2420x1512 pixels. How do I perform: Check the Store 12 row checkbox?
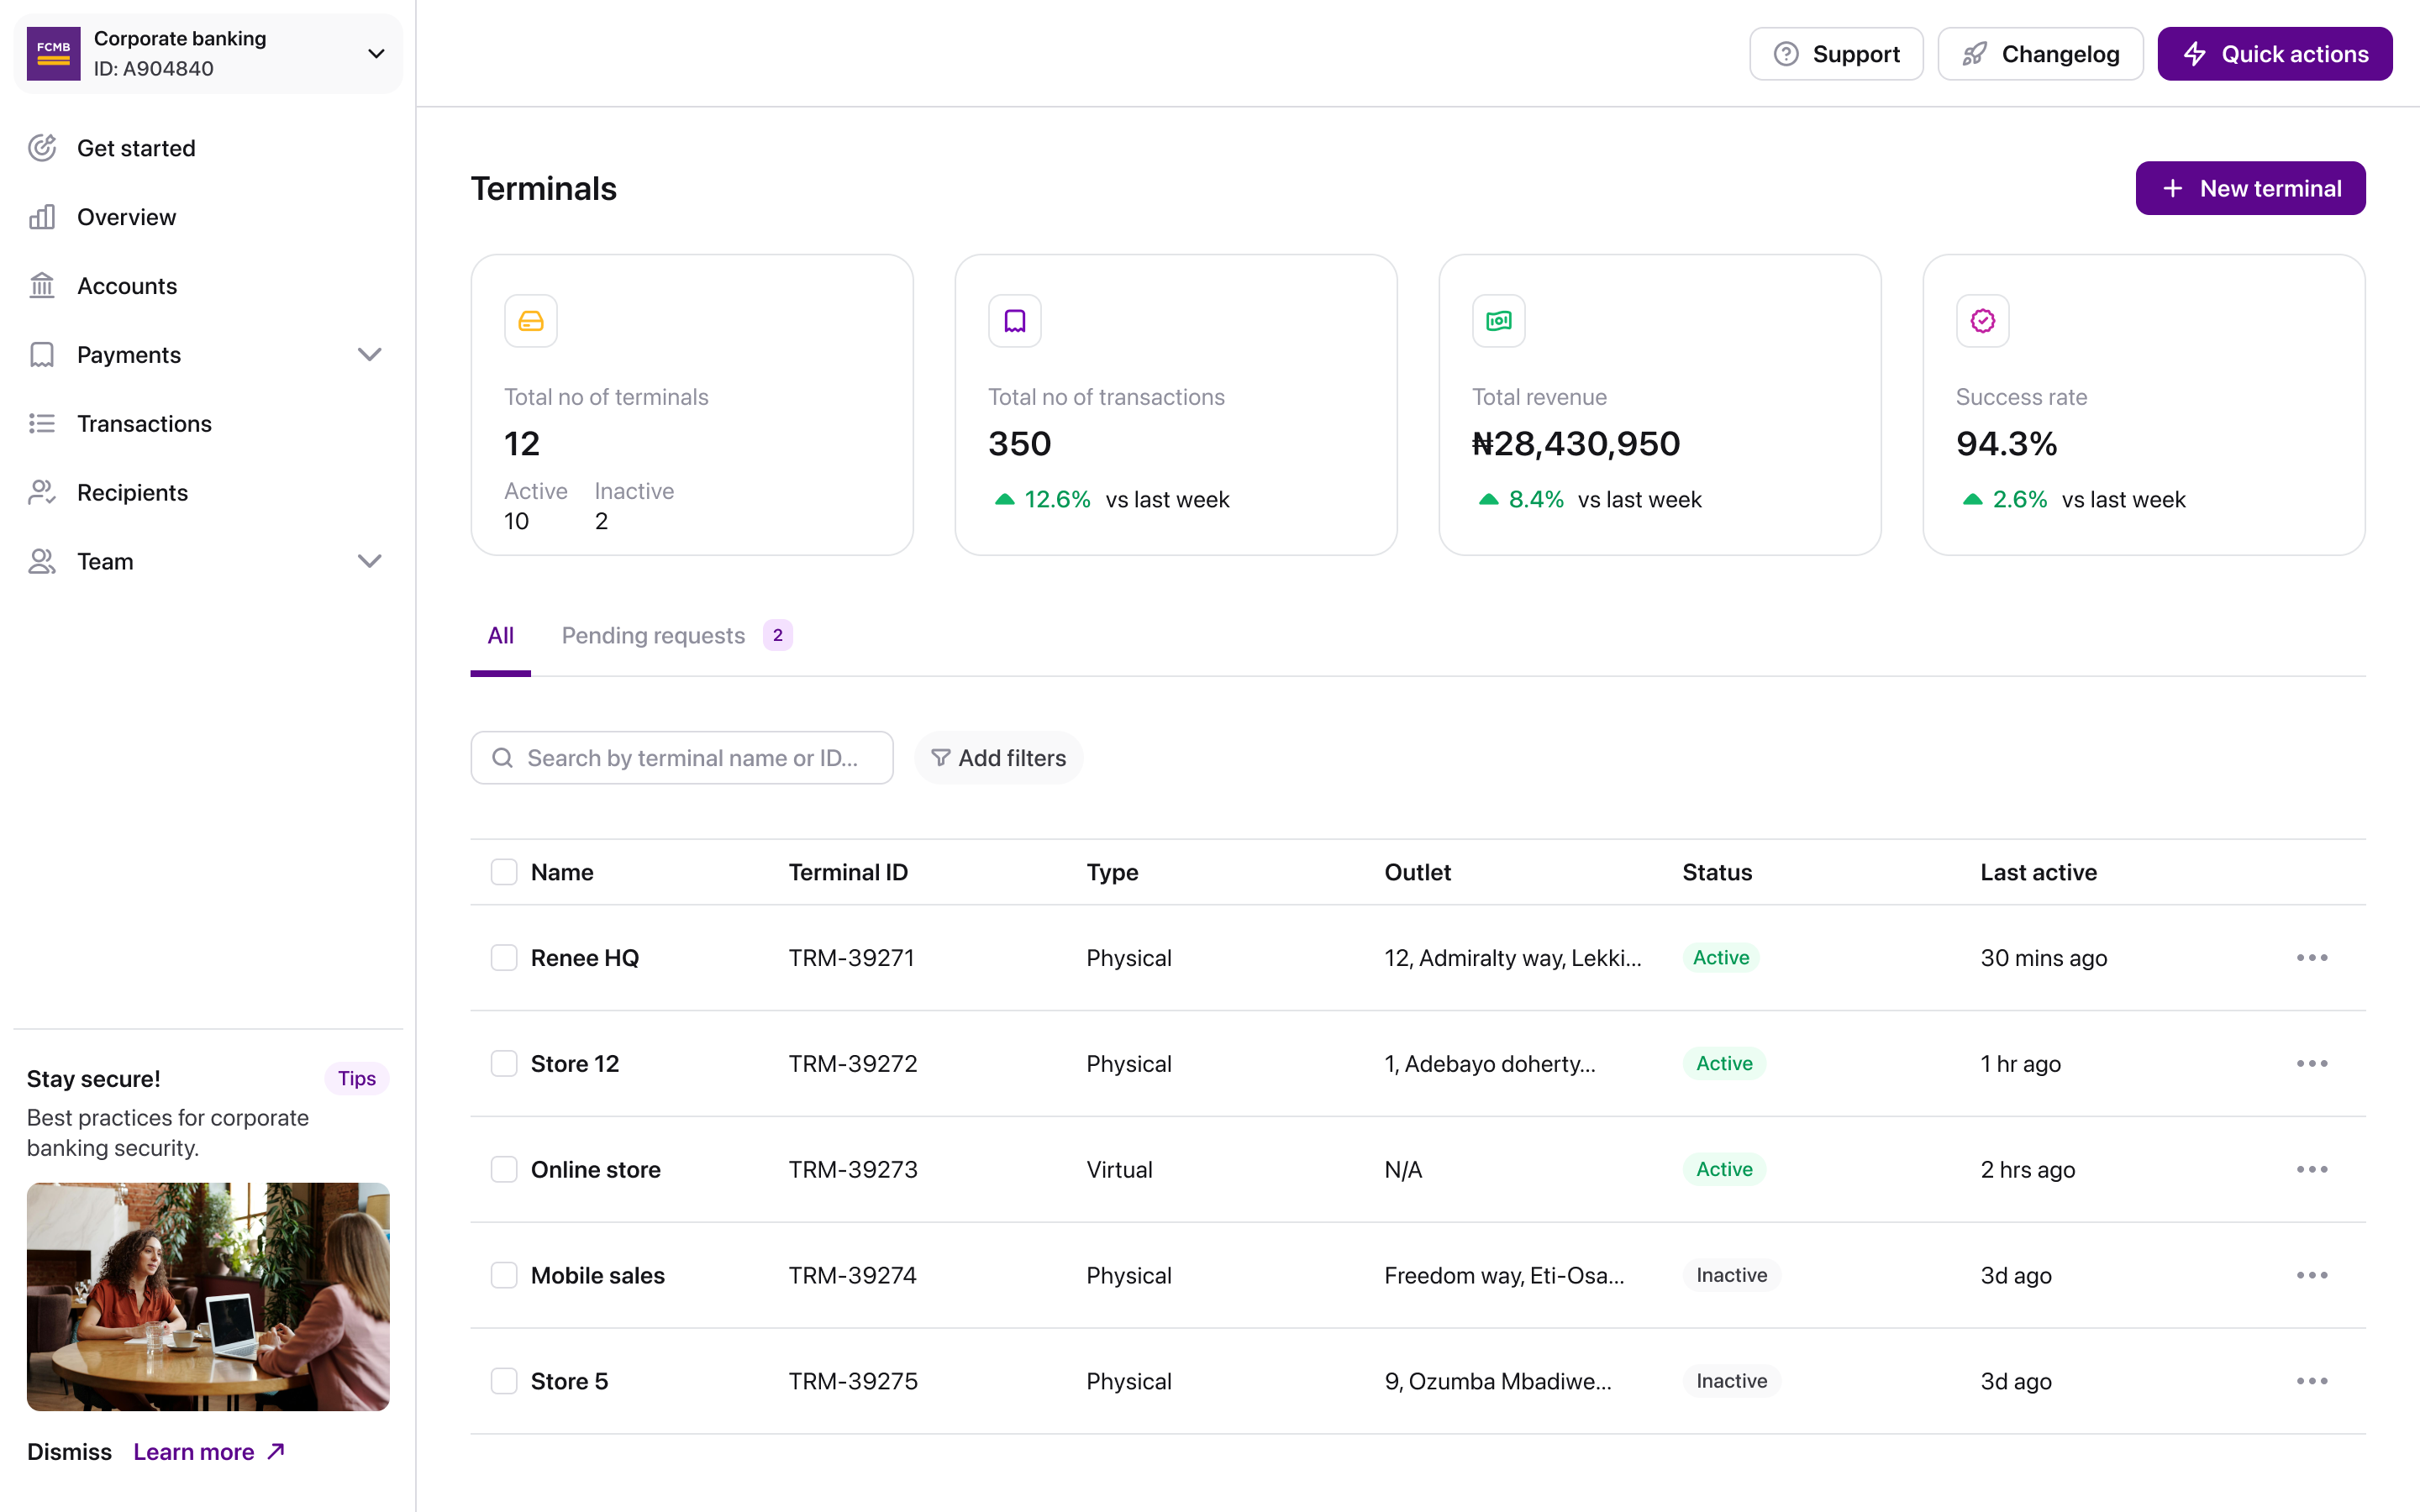pos(504,1064)
